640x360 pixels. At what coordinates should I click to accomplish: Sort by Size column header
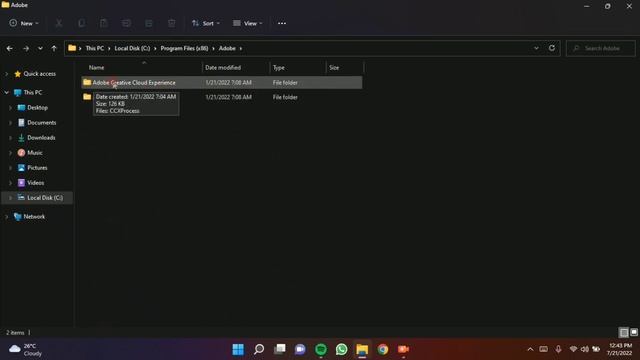334,67
